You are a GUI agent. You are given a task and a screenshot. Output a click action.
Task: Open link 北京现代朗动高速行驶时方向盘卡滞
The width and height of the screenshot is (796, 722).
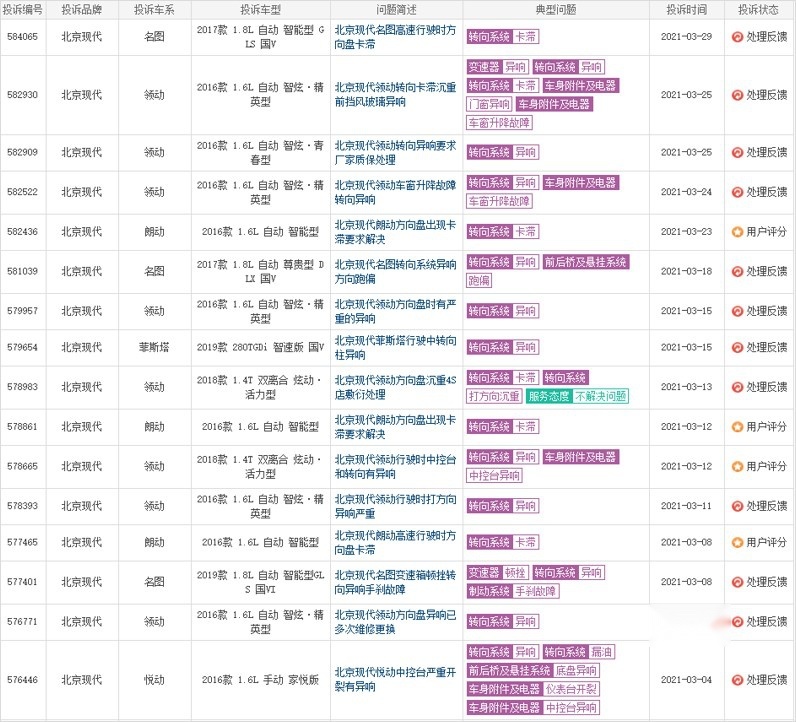[395, 542]
